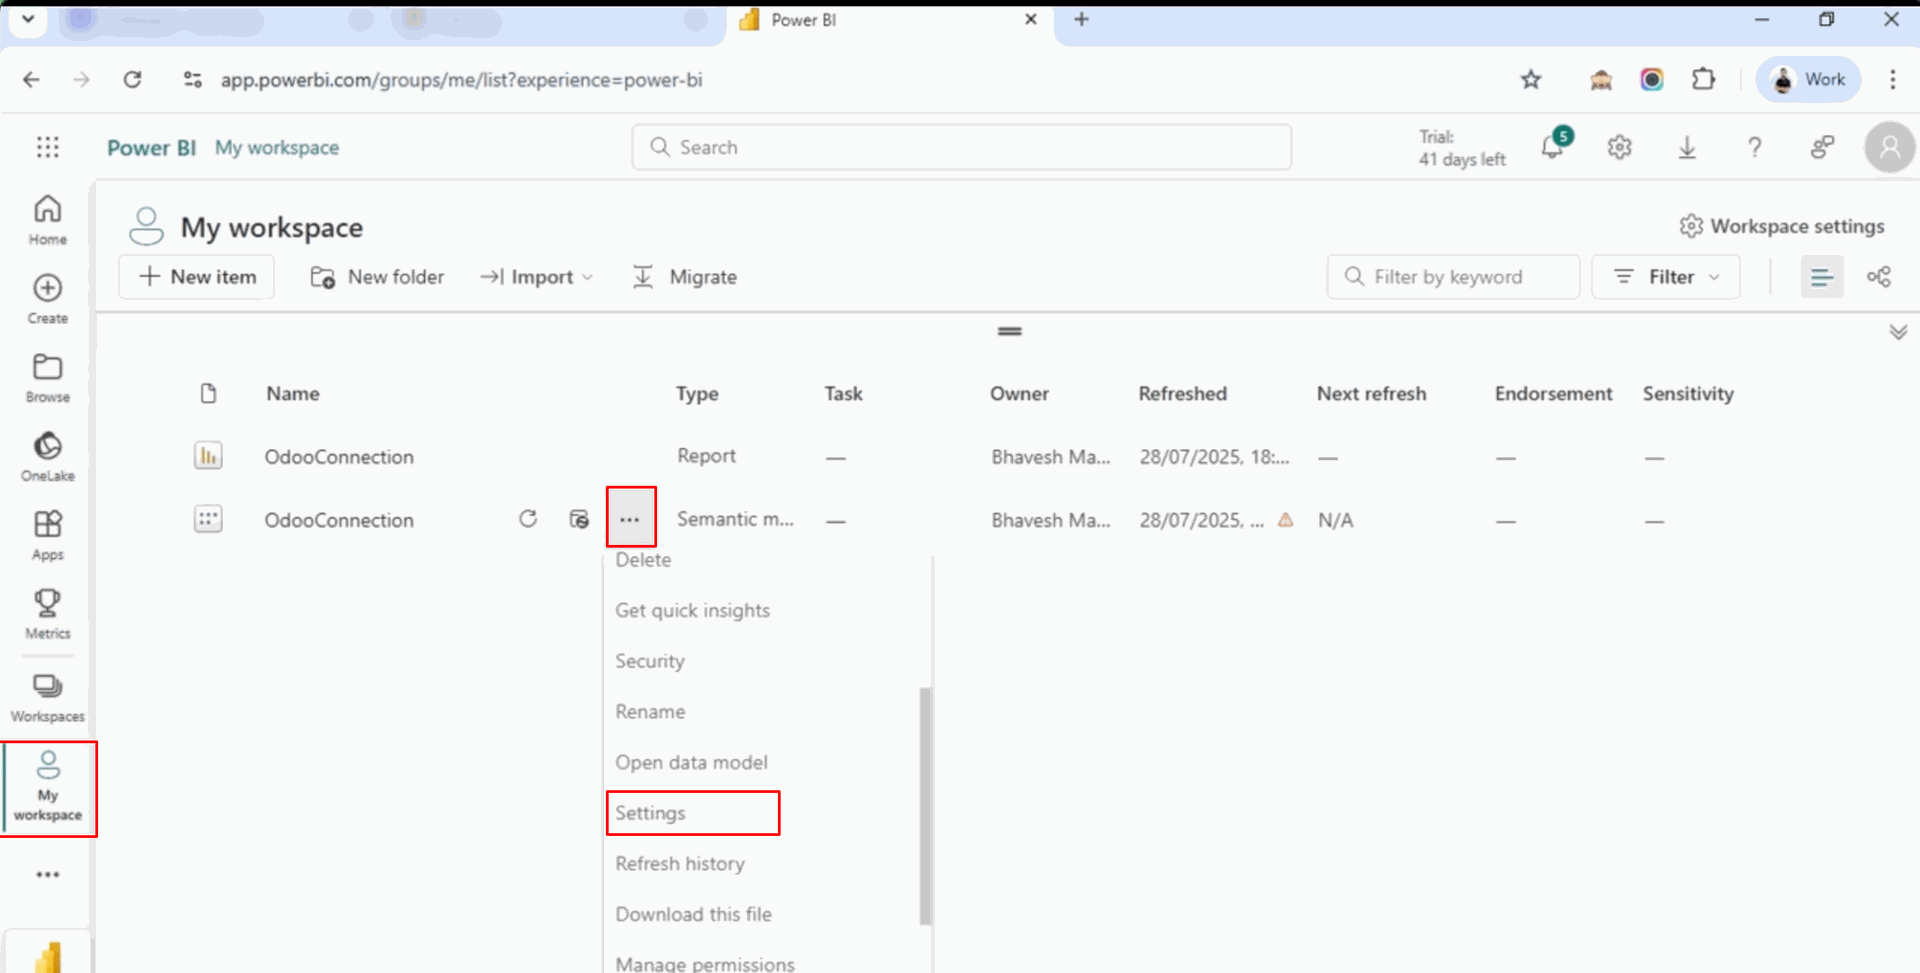1920x973 pixels.
Task: Open Create in the left sidebar
Action: pos(47,299)
